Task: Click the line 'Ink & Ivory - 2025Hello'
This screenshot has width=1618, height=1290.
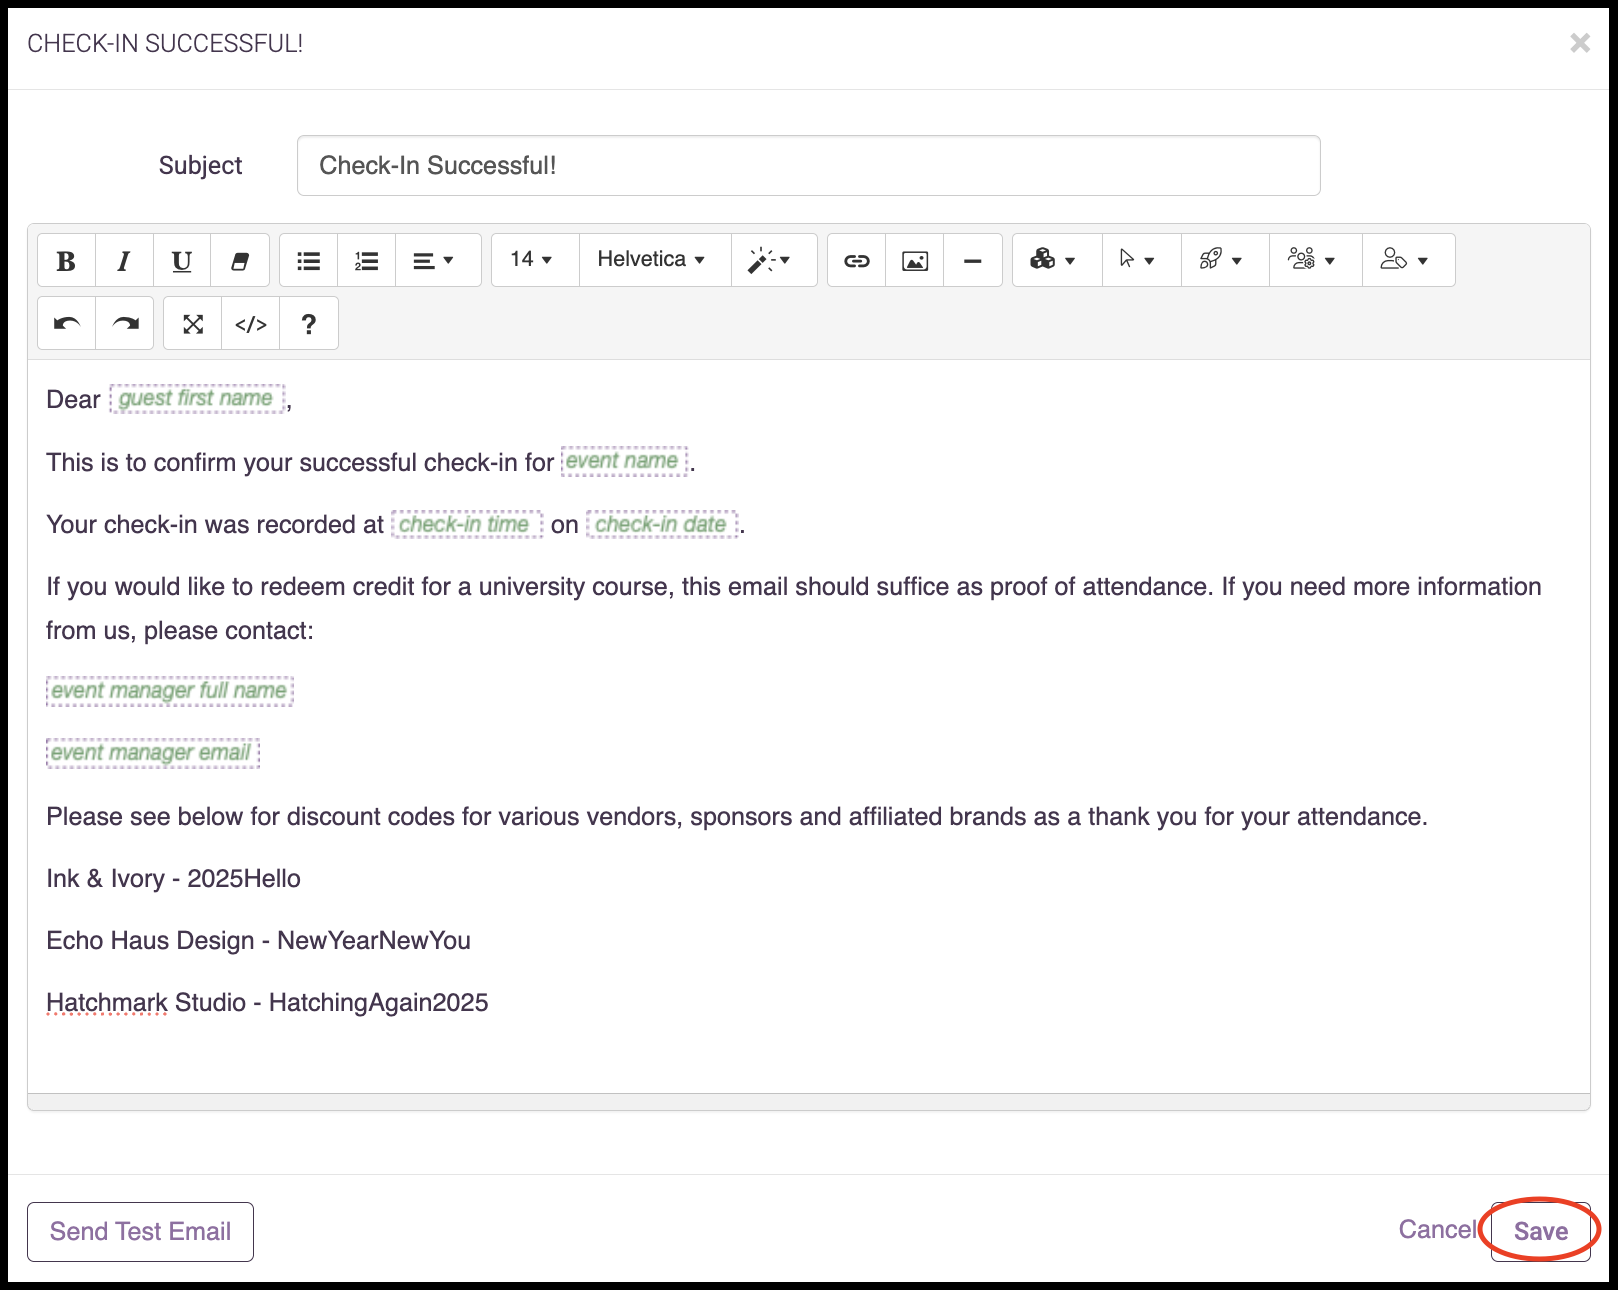Action: (x=174, y=879)
